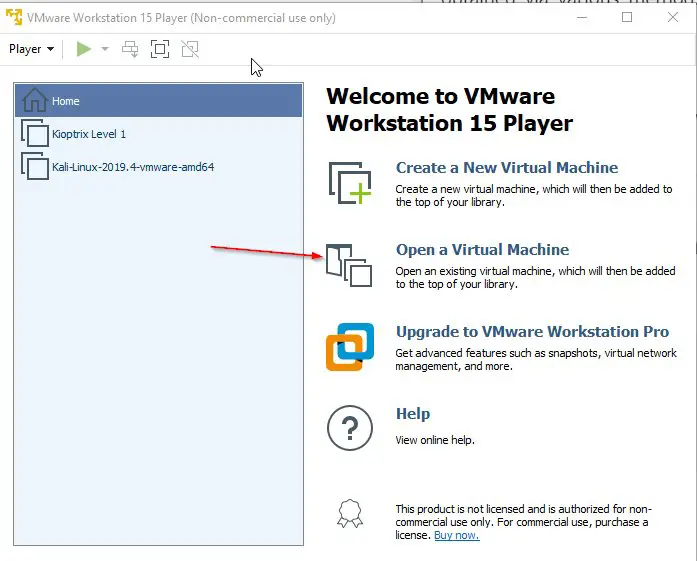Click Upgrade to VMware Workstation Pro link
Screen dimensions: 697x561
(x=532, y=332)
